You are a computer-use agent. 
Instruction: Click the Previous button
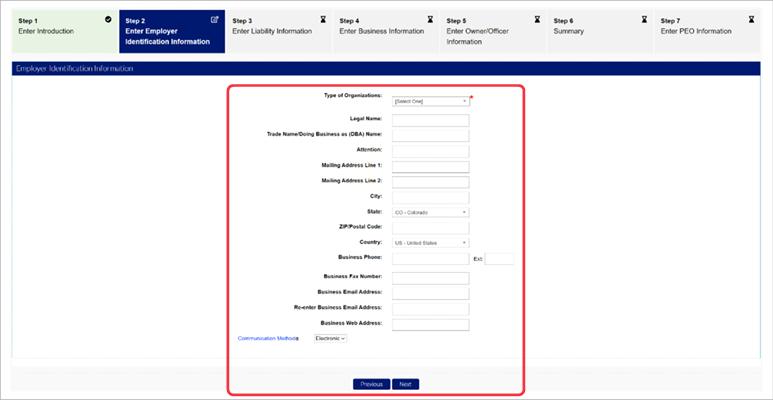click(371, 384)
